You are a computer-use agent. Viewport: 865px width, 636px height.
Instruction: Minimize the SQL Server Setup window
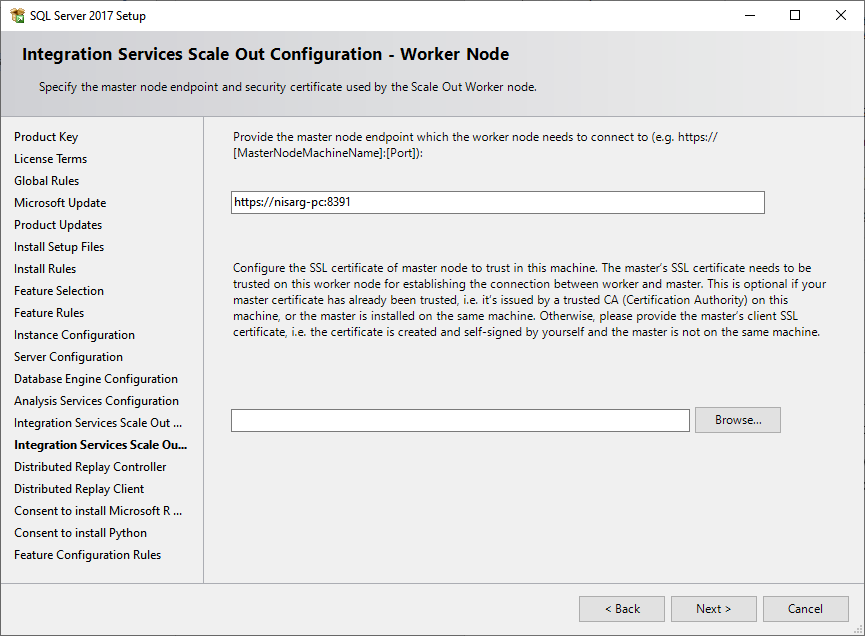coord(750,15)
